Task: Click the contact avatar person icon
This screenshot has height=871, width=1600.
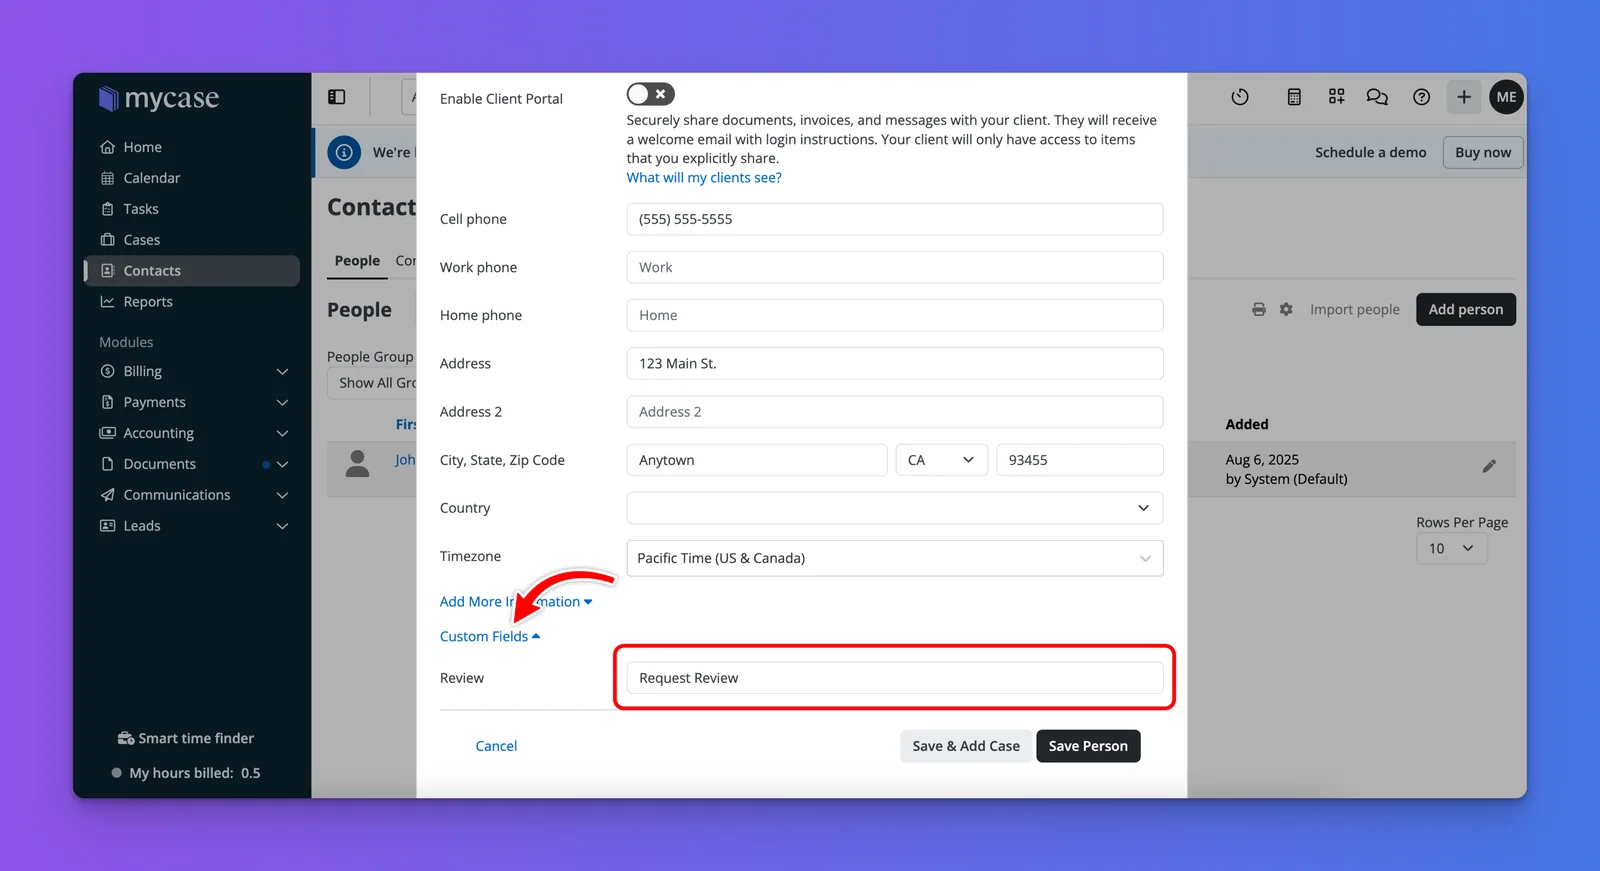Action: (357, 464)
